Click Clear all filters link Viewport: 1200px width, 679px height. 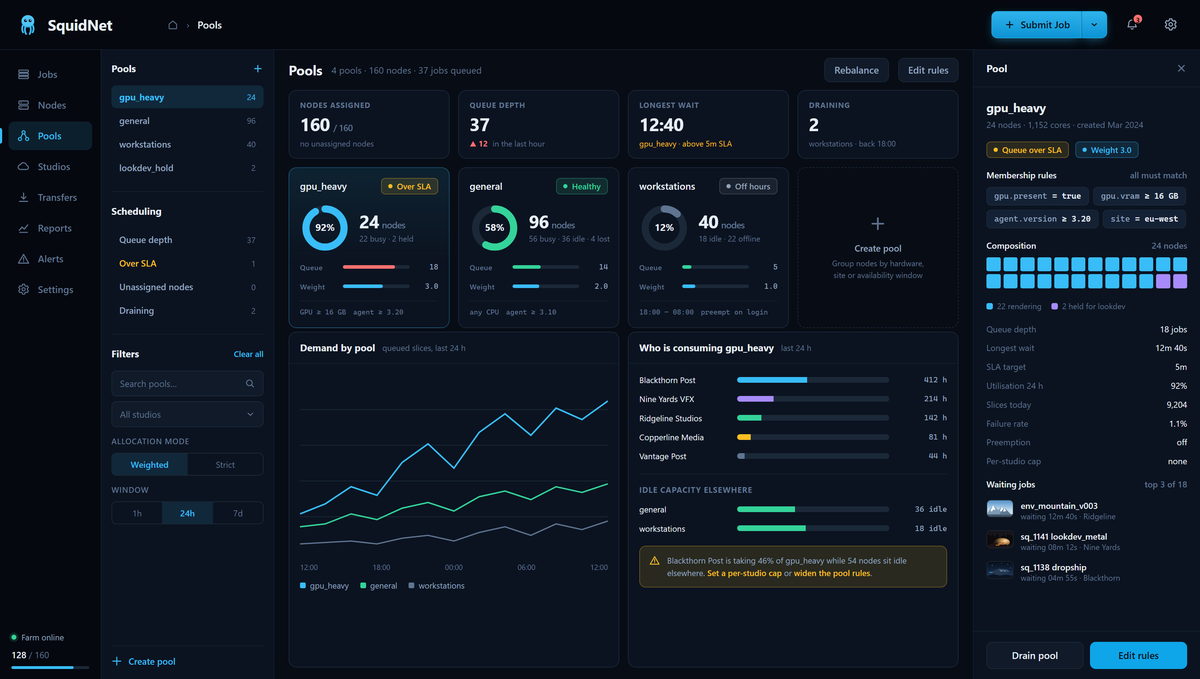(x=248, y=354)
